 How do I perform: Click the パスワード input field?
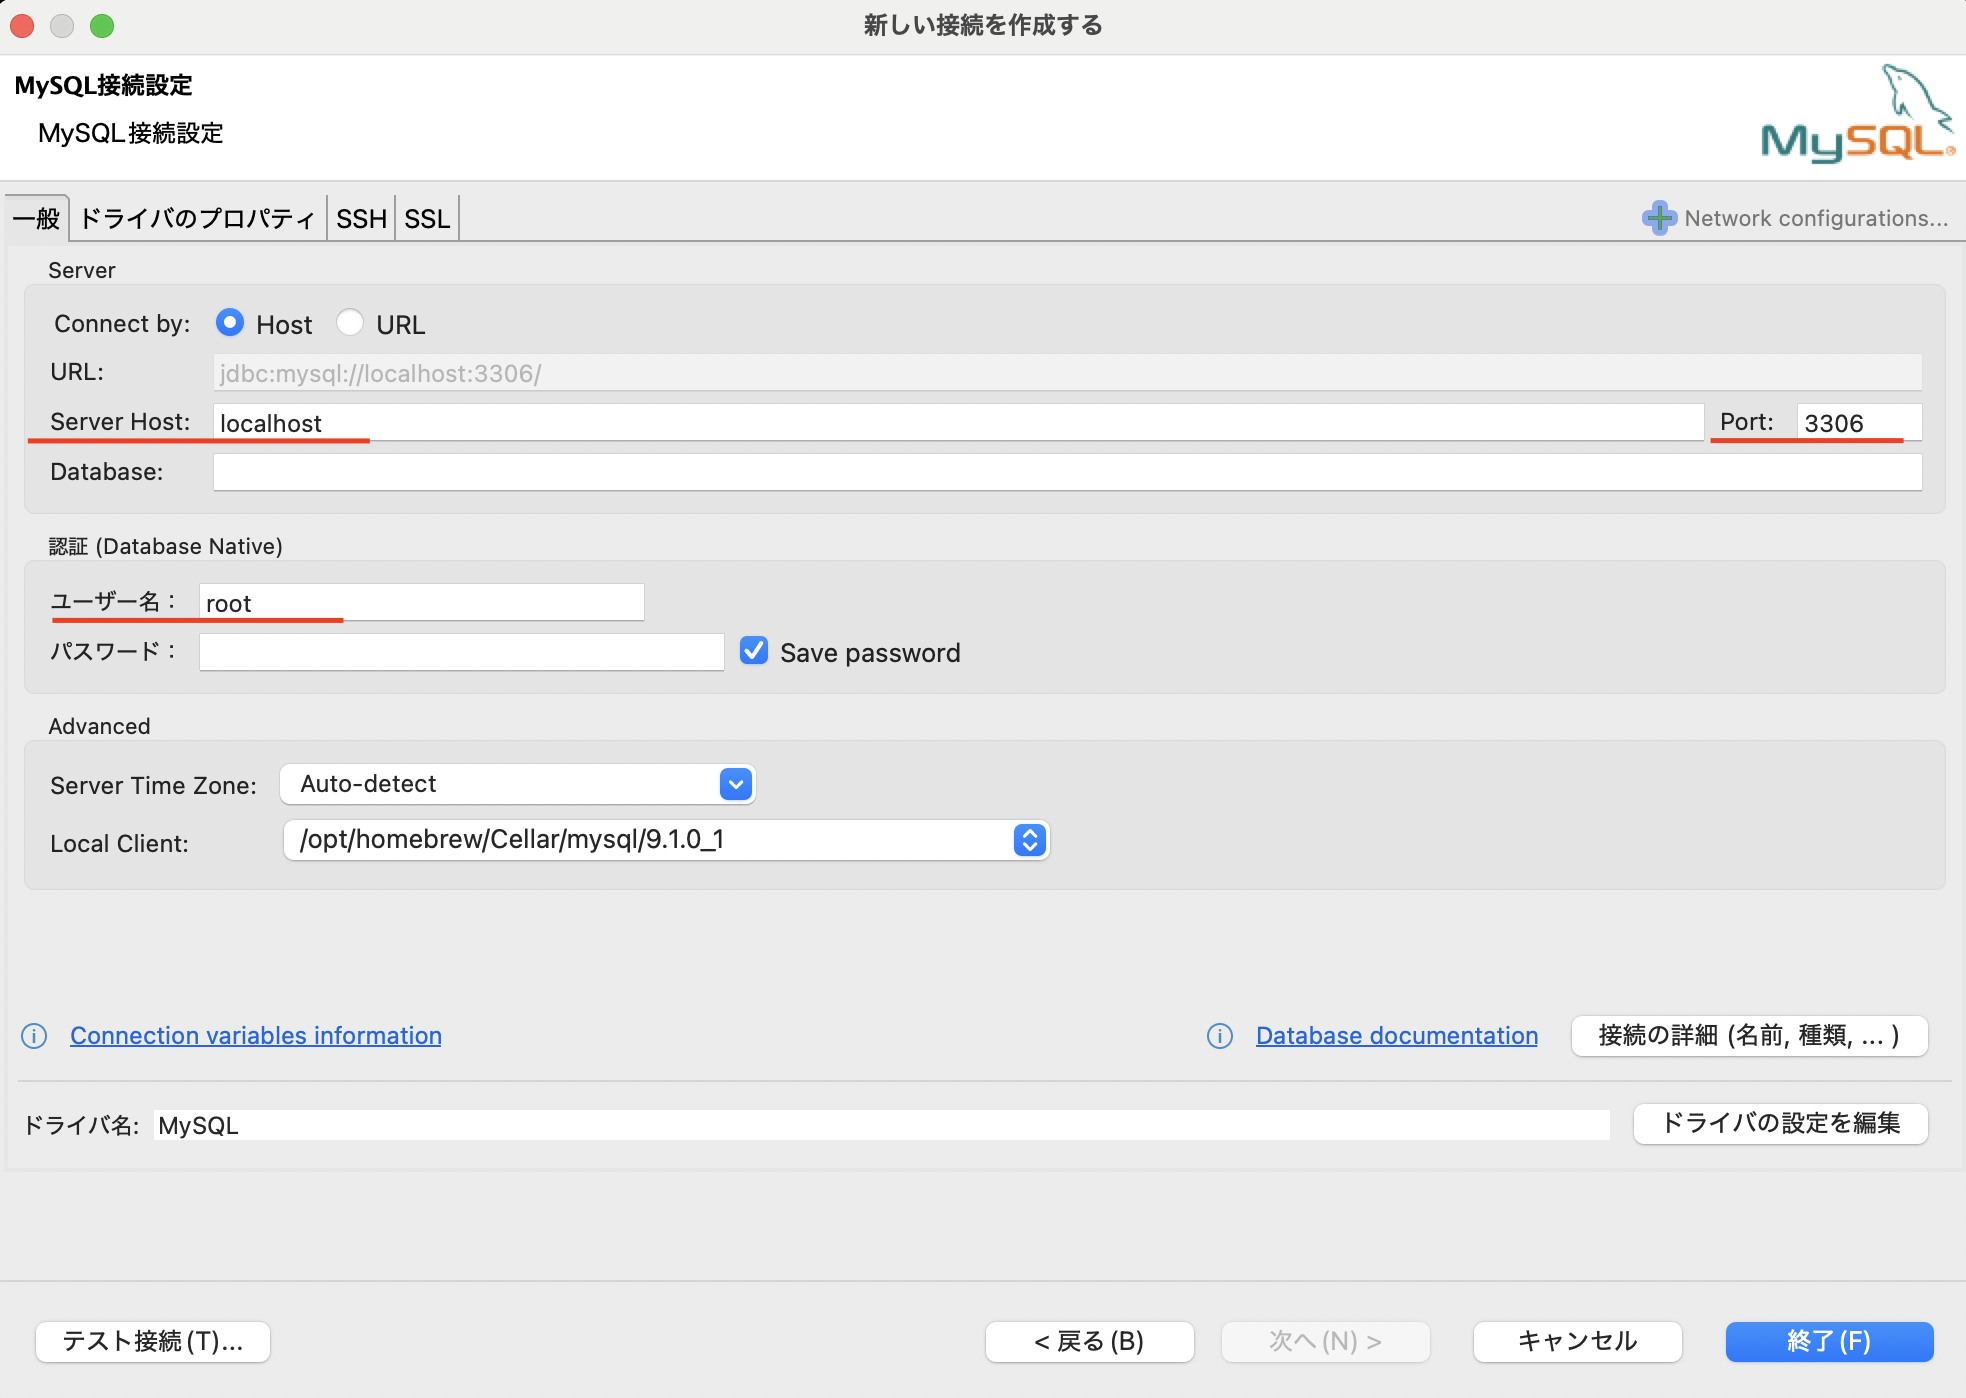point(460,651)
